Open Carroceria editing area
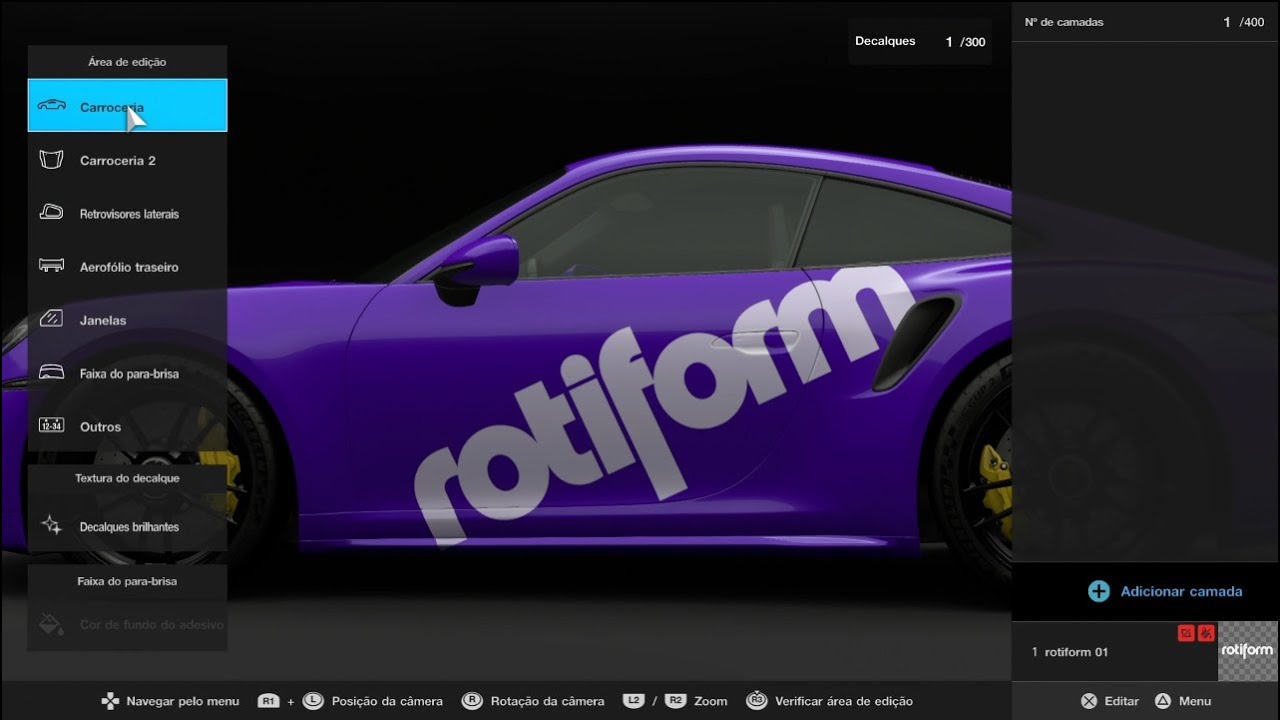The height and width of the screenshot is (720, 1280). pos(127,106)
